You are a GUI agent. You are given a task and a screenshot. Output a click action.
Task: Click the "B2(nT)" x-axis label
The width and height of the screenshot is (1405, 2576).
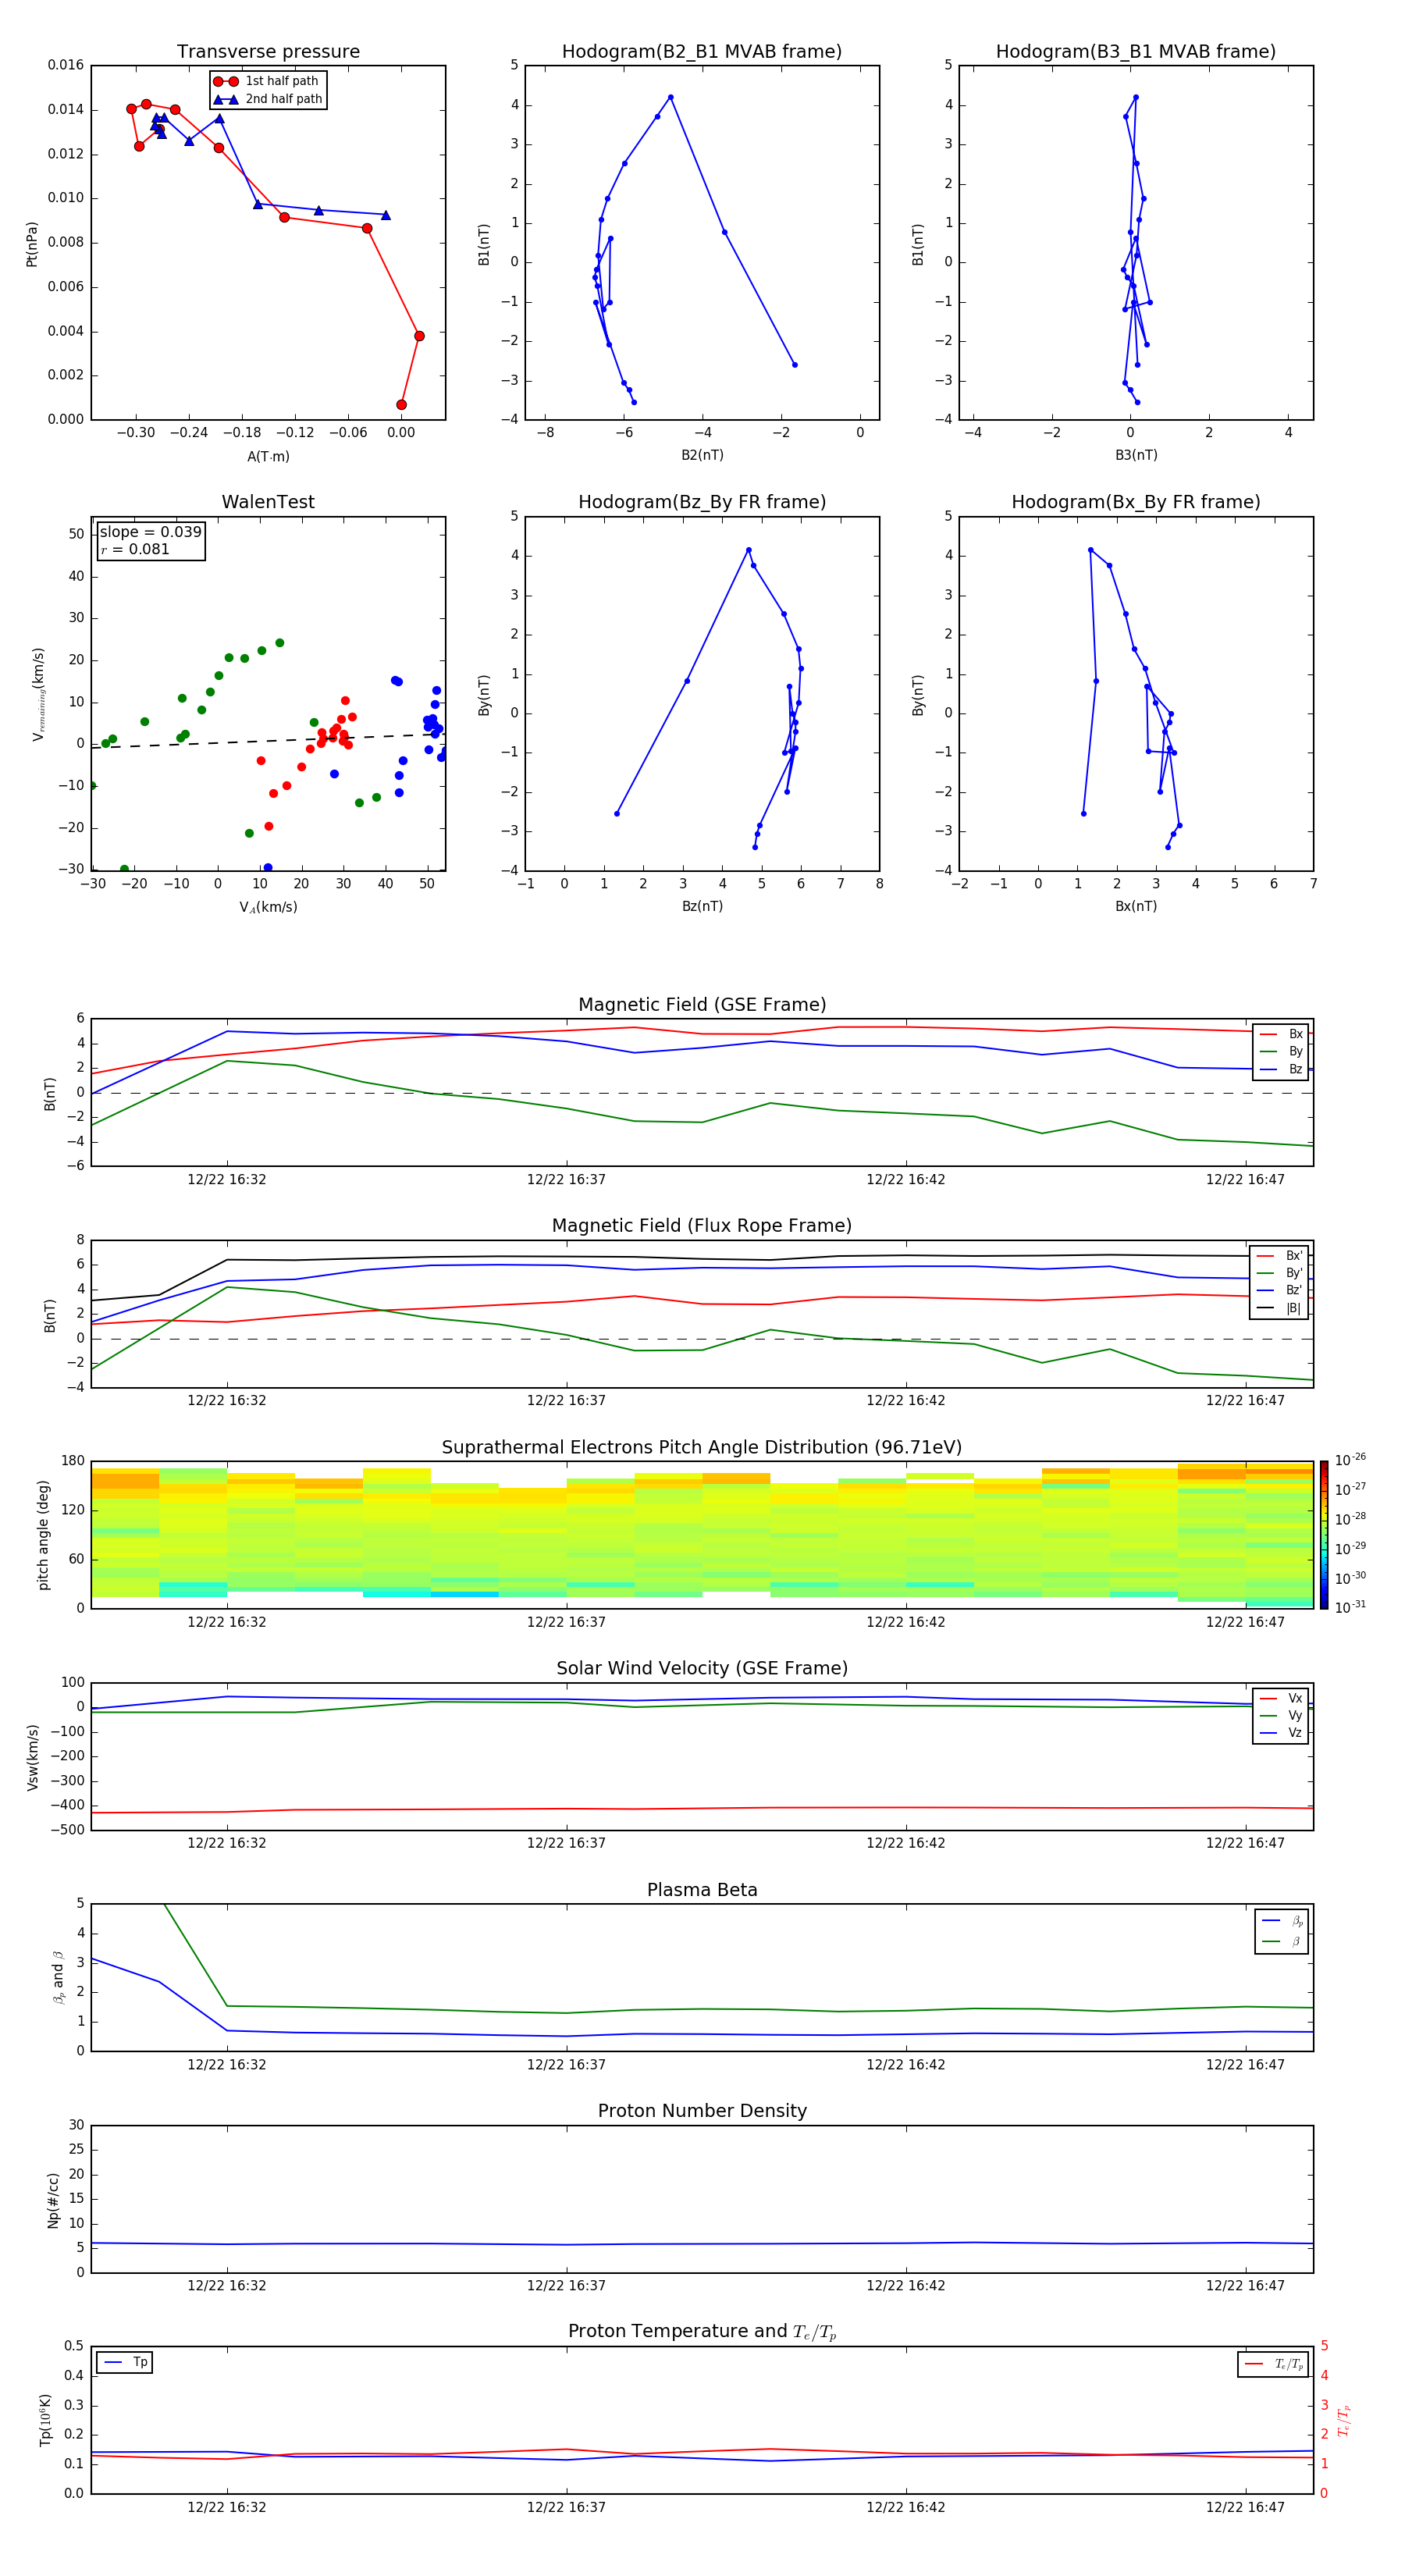pos(702,455)
